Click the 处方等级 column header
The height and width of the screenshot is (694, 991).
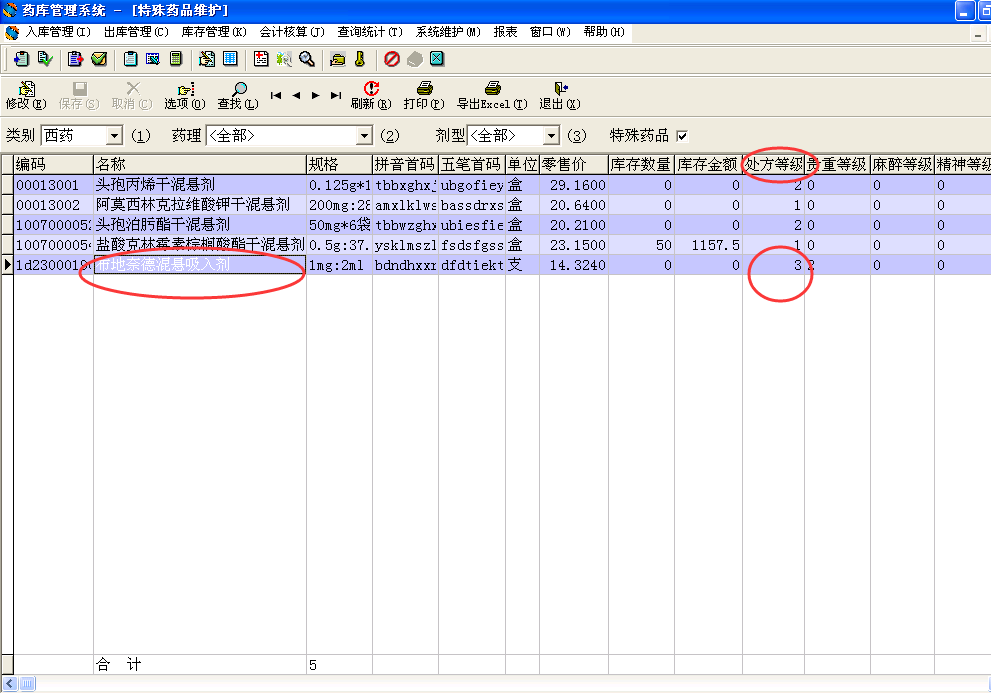coord(774,165)
